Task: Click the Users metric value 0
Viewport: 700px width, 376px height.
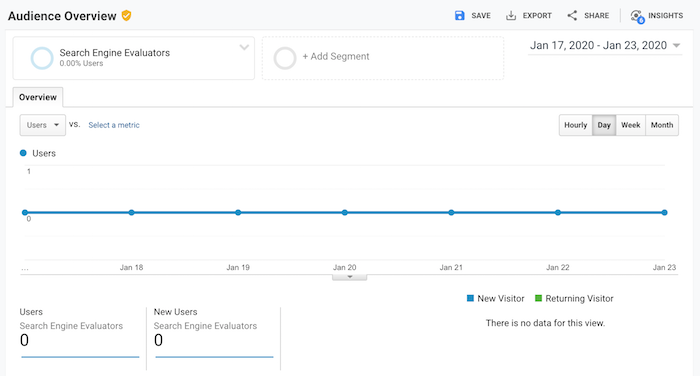Action: [24, 341]
